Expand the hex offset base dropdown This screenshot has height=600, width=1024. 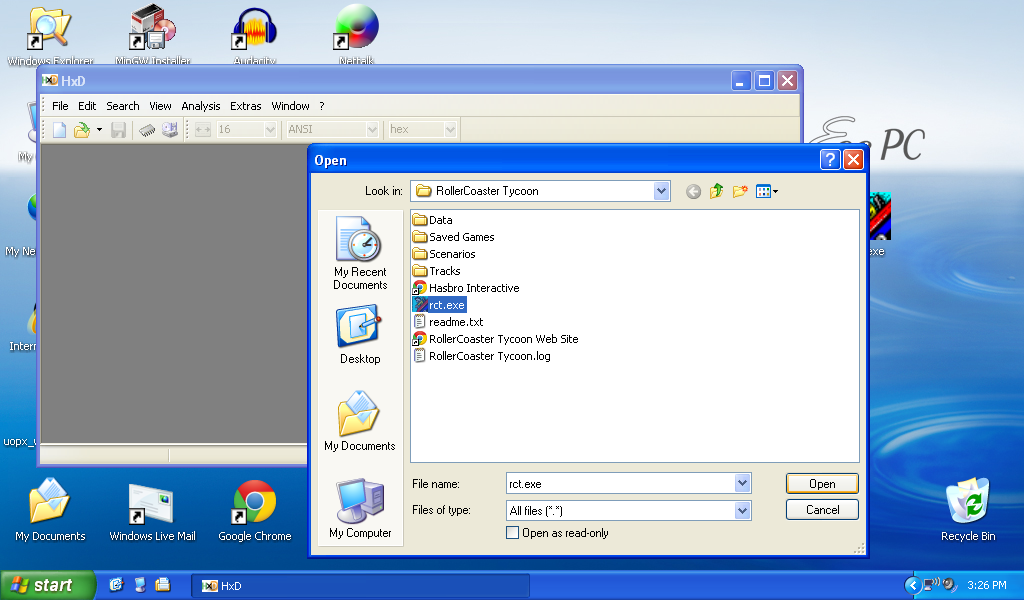[450, 130]
